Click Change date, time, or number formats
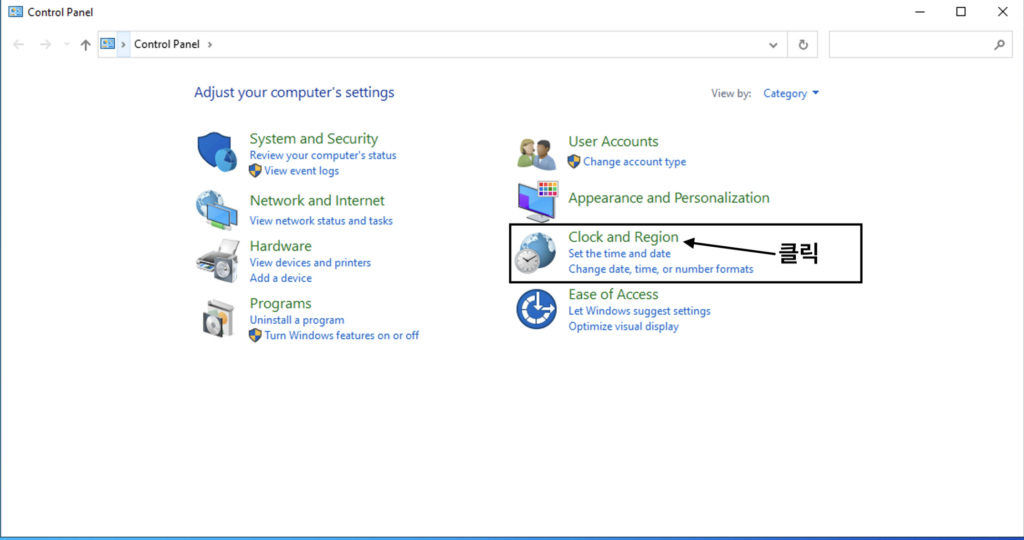Viewport: 1024px width, 540px height. coord(660,269)
